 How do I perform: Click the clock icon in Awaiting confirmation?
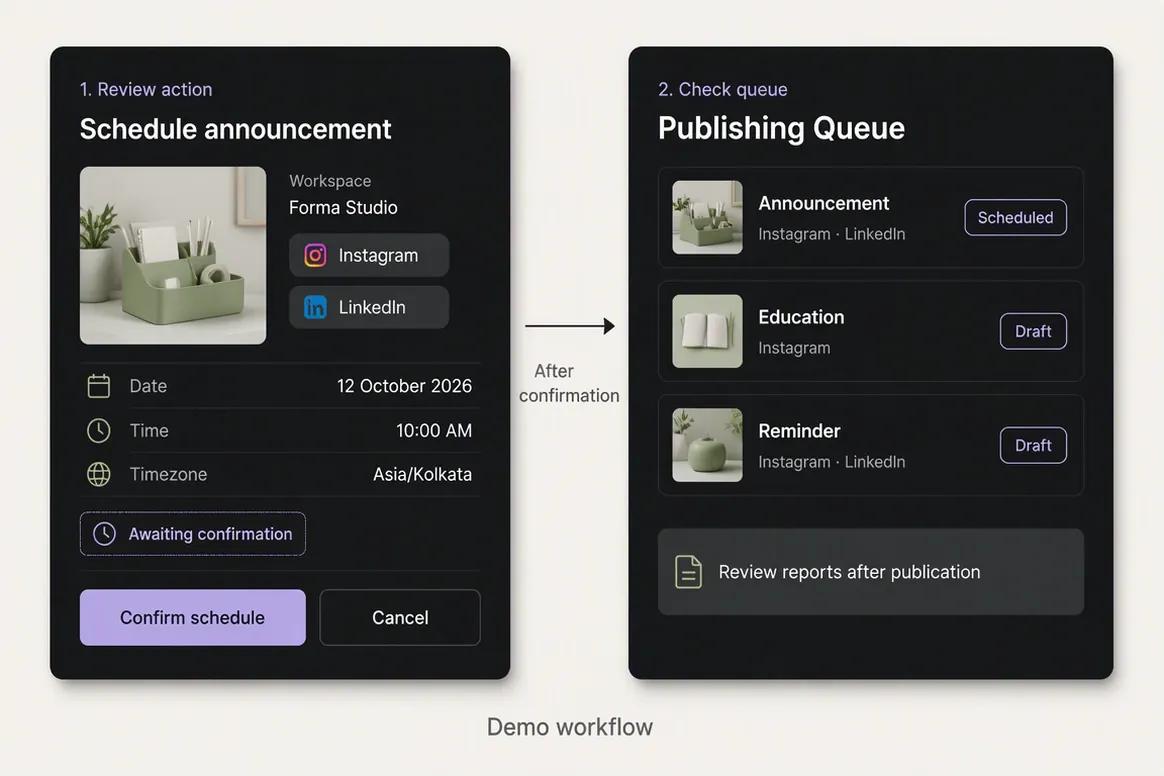pos(105,534)
